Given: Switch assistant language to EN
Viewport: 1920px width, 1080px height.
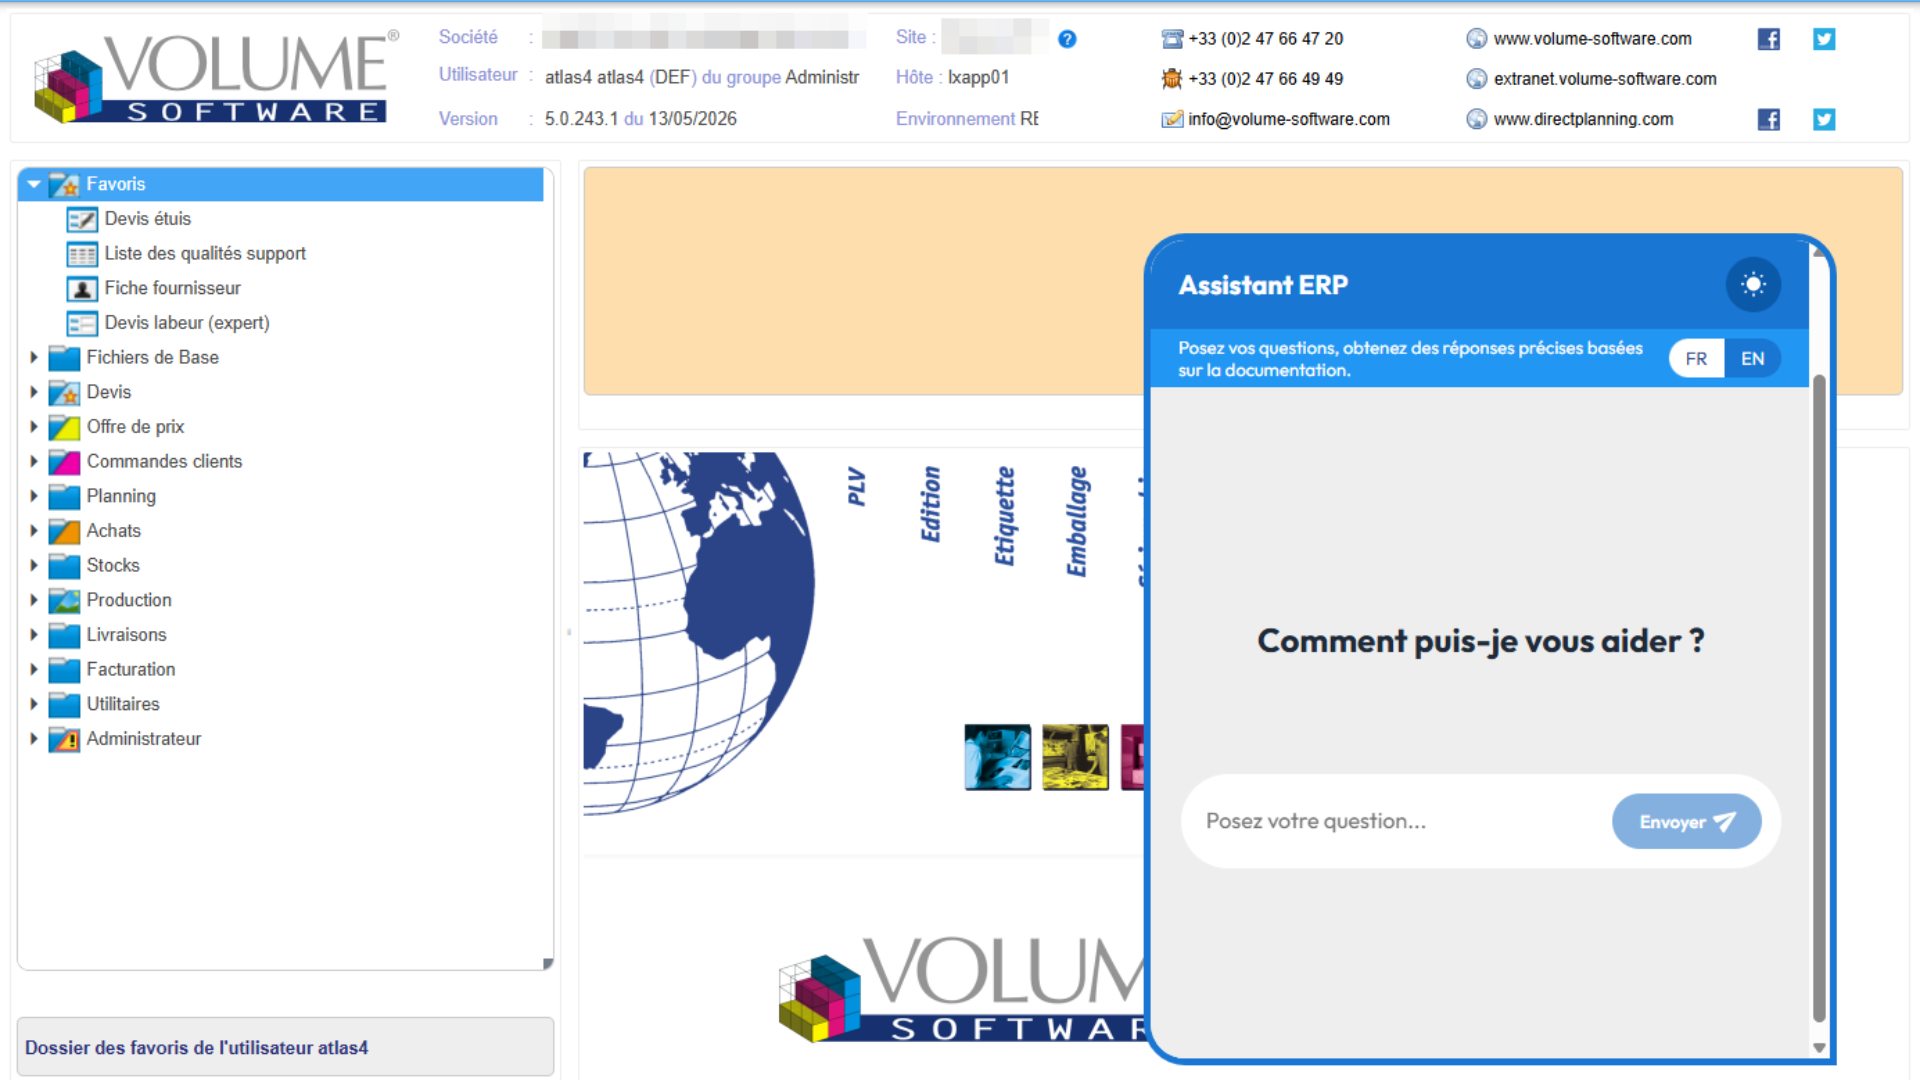Looking at the screenshot, I should coord(1752,359).
